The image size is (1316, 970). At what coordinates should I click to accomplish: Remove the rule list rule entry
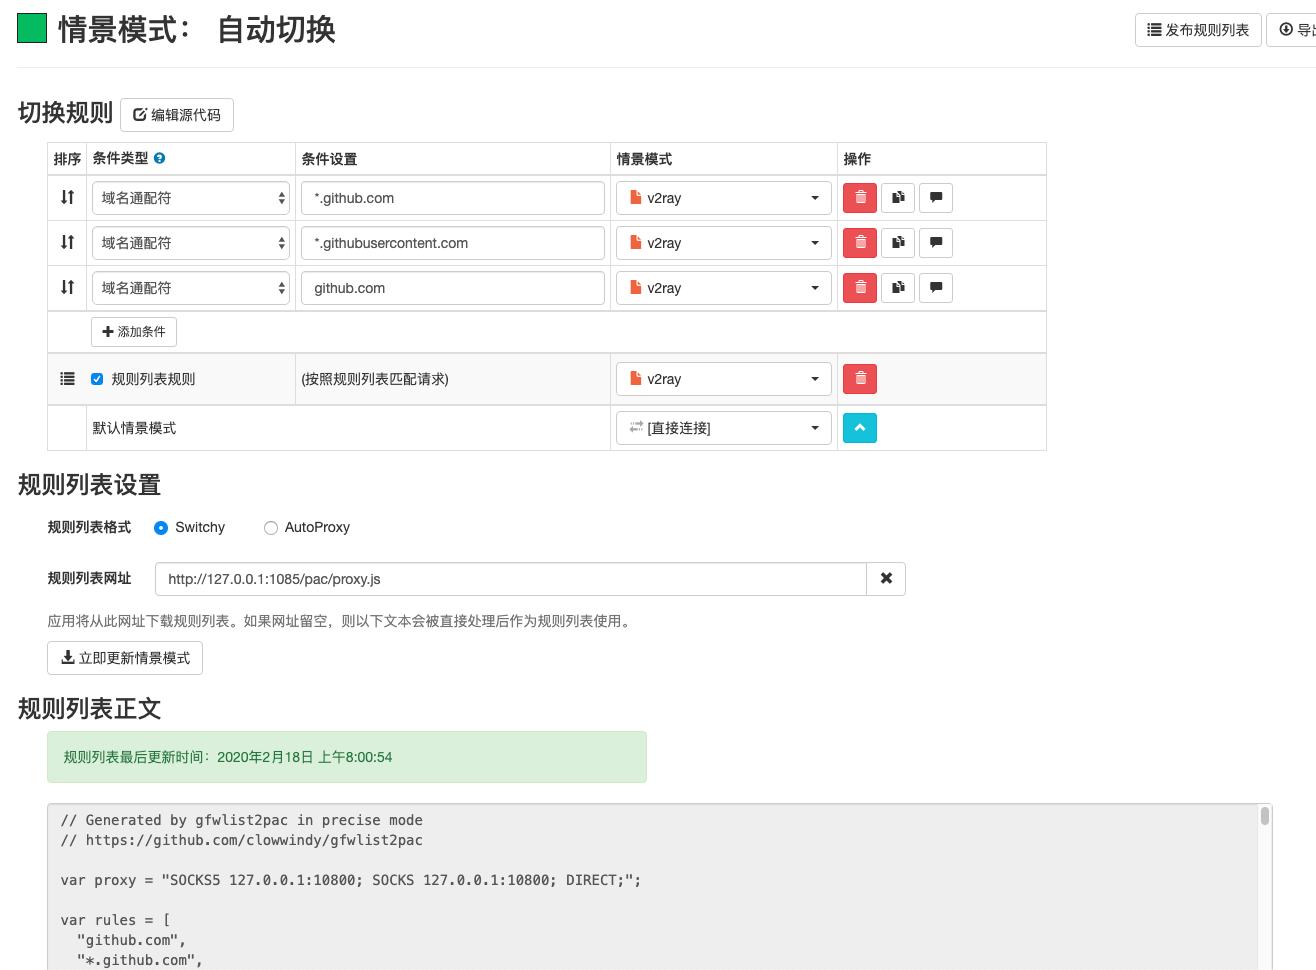tap(859, 378)
